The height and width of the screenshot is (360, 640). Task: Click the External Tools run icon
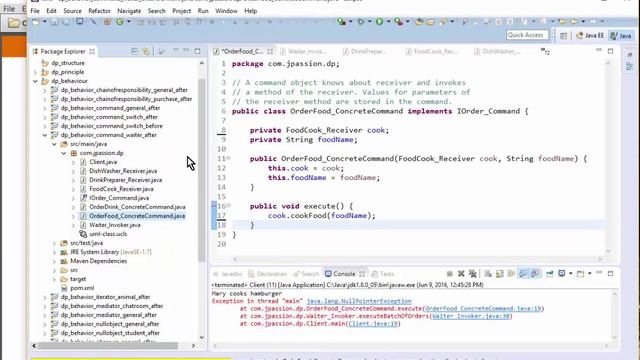point(398,22)
